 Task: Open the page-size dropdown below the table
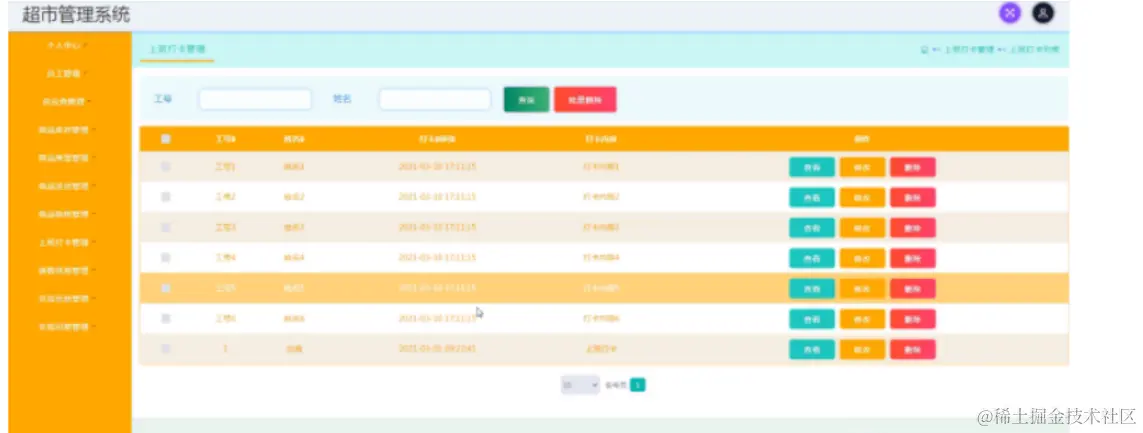[580, 385]
